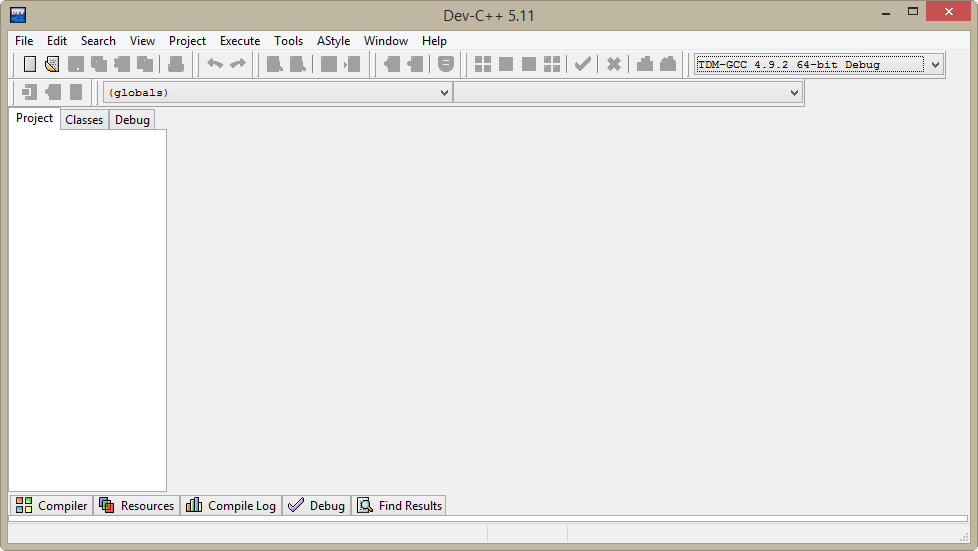This screenshot has width=978, height=551.
Task: Maximize the Dev-C++ window
Action: point(913,12)
